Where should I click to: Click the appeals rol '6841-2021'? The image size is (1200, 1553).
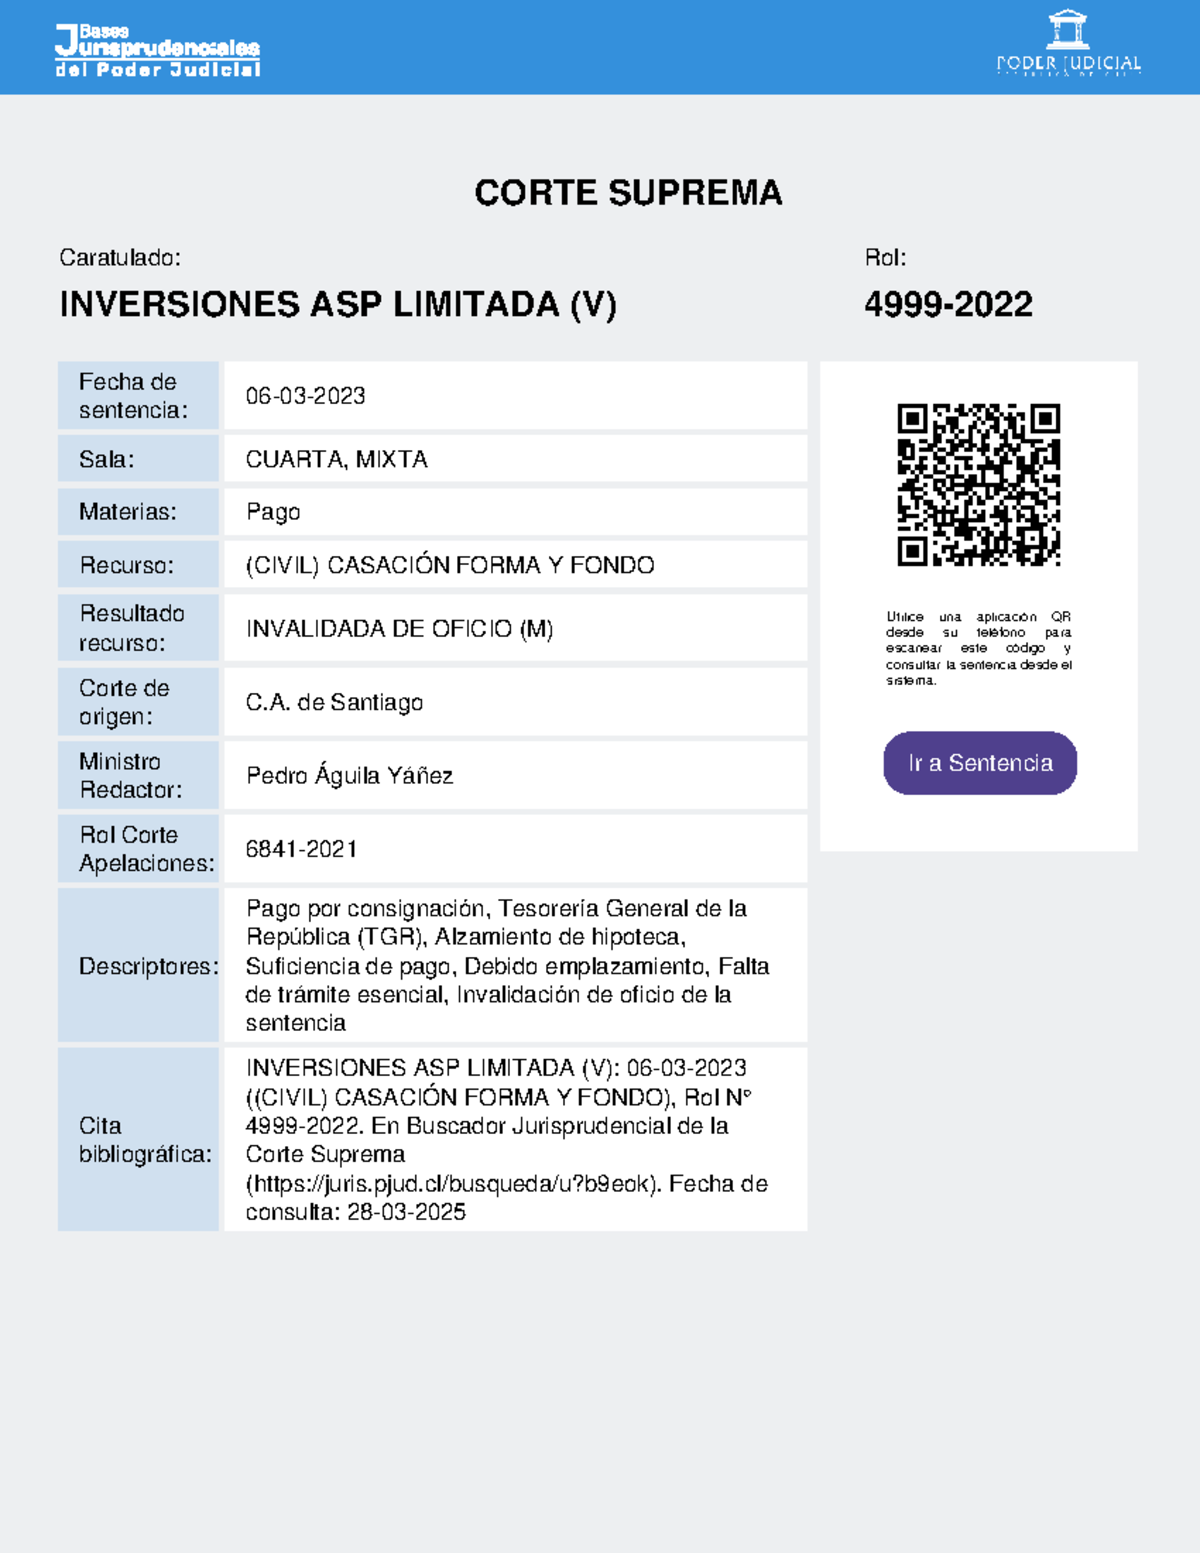tap(301, 849)
